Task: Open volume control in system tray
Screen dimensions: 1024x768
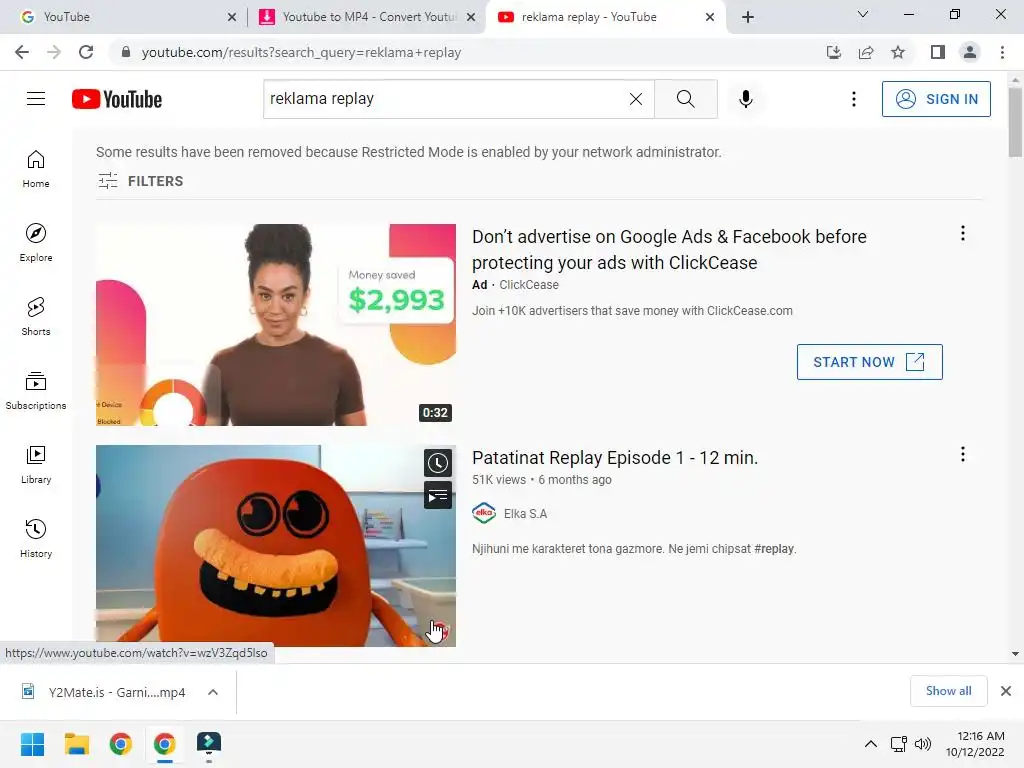Action: click(923, 744)
